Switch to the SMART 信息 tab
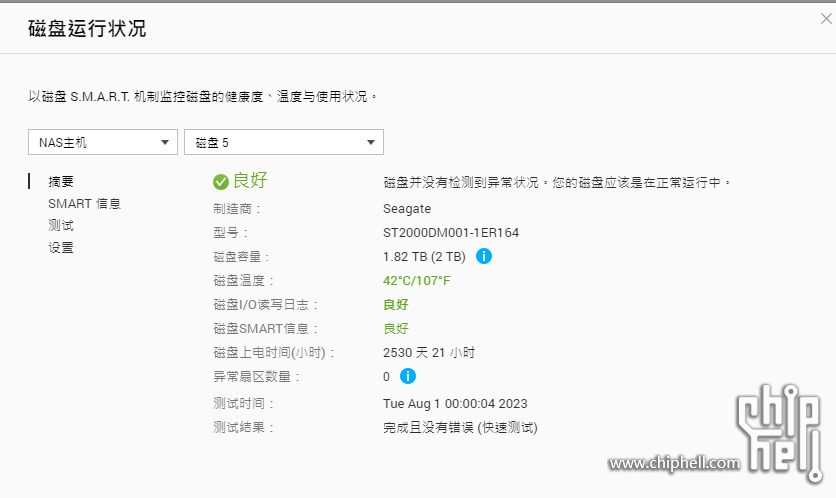The width and height of the screenshot is (836, 498). pos(84,204)
